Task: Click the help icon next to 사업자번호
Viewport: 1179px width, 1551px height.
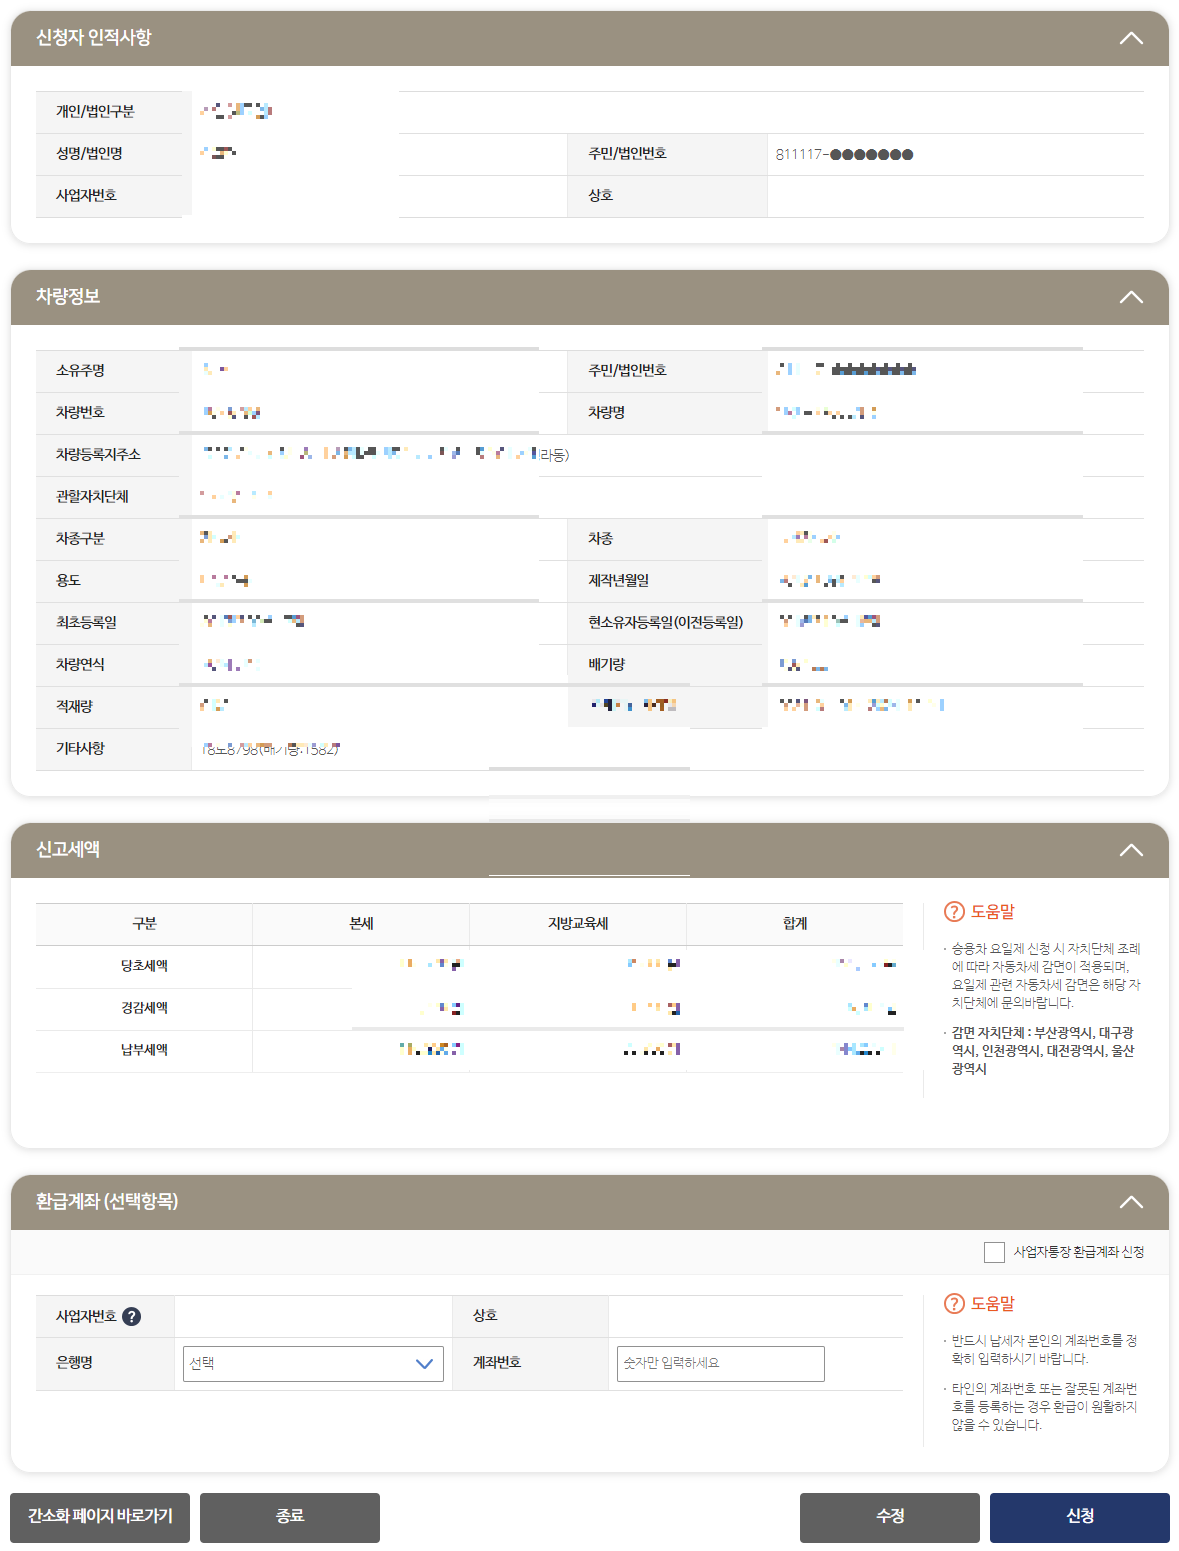Action: pos(133,1316)
